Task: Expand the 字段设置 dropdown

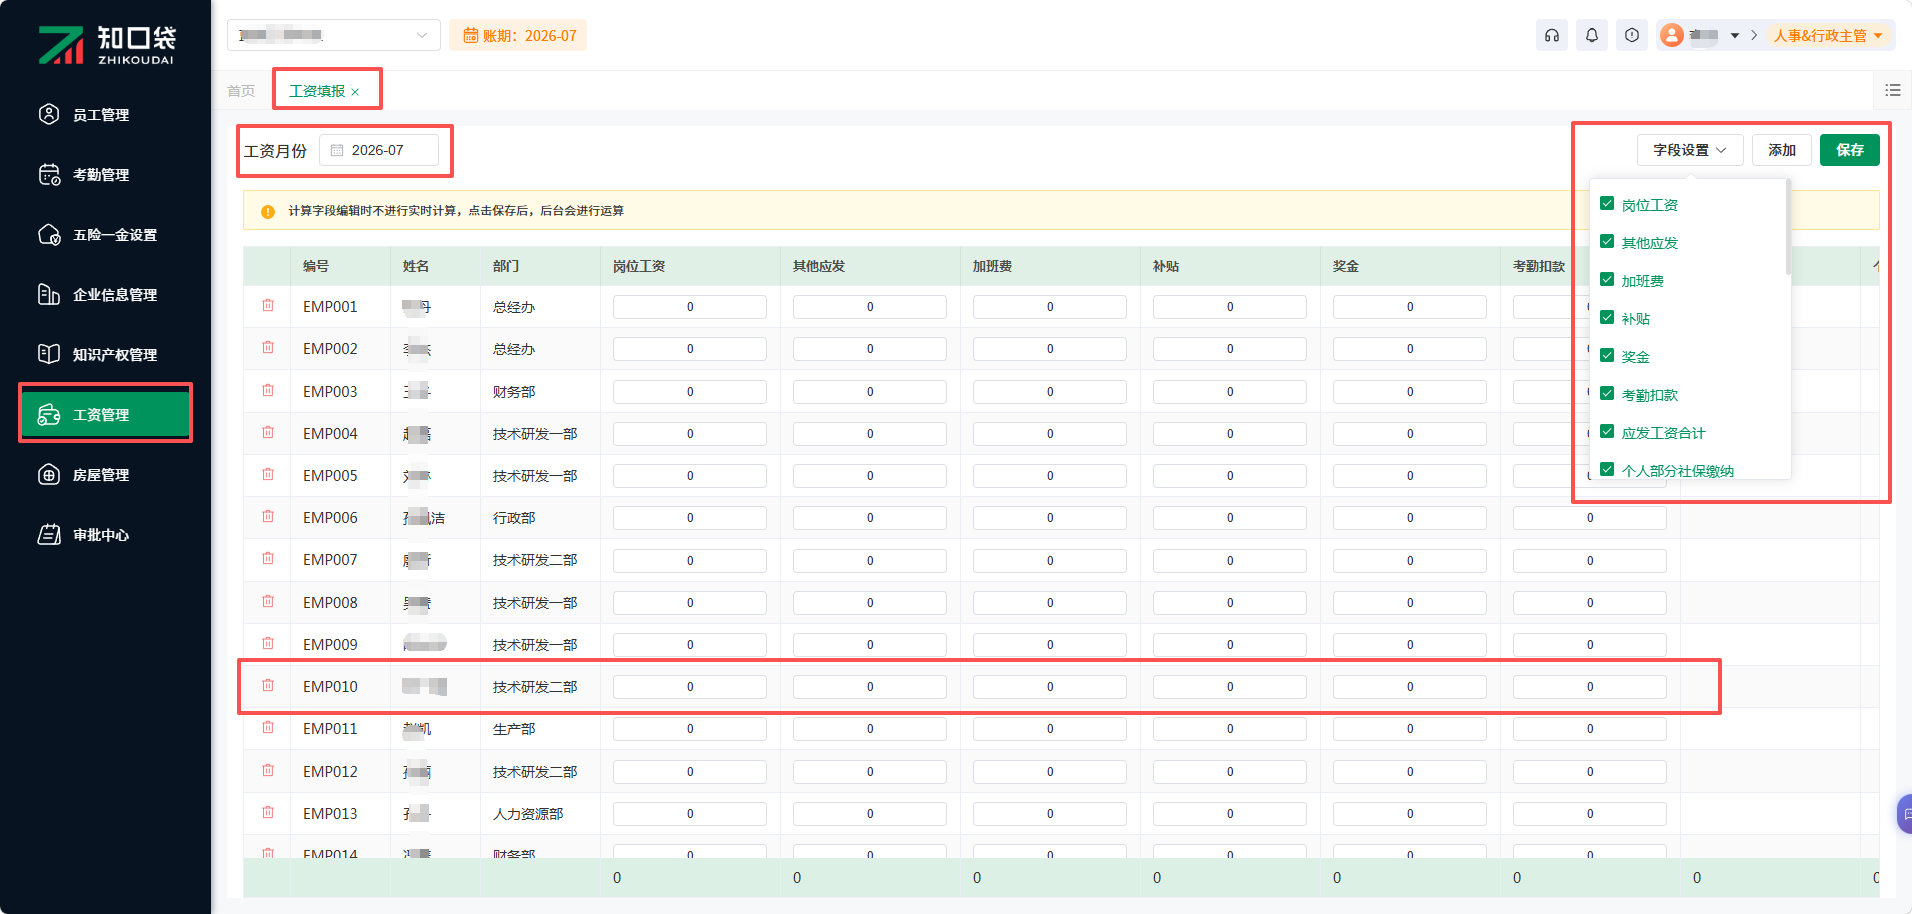Action: (1690, 150)
